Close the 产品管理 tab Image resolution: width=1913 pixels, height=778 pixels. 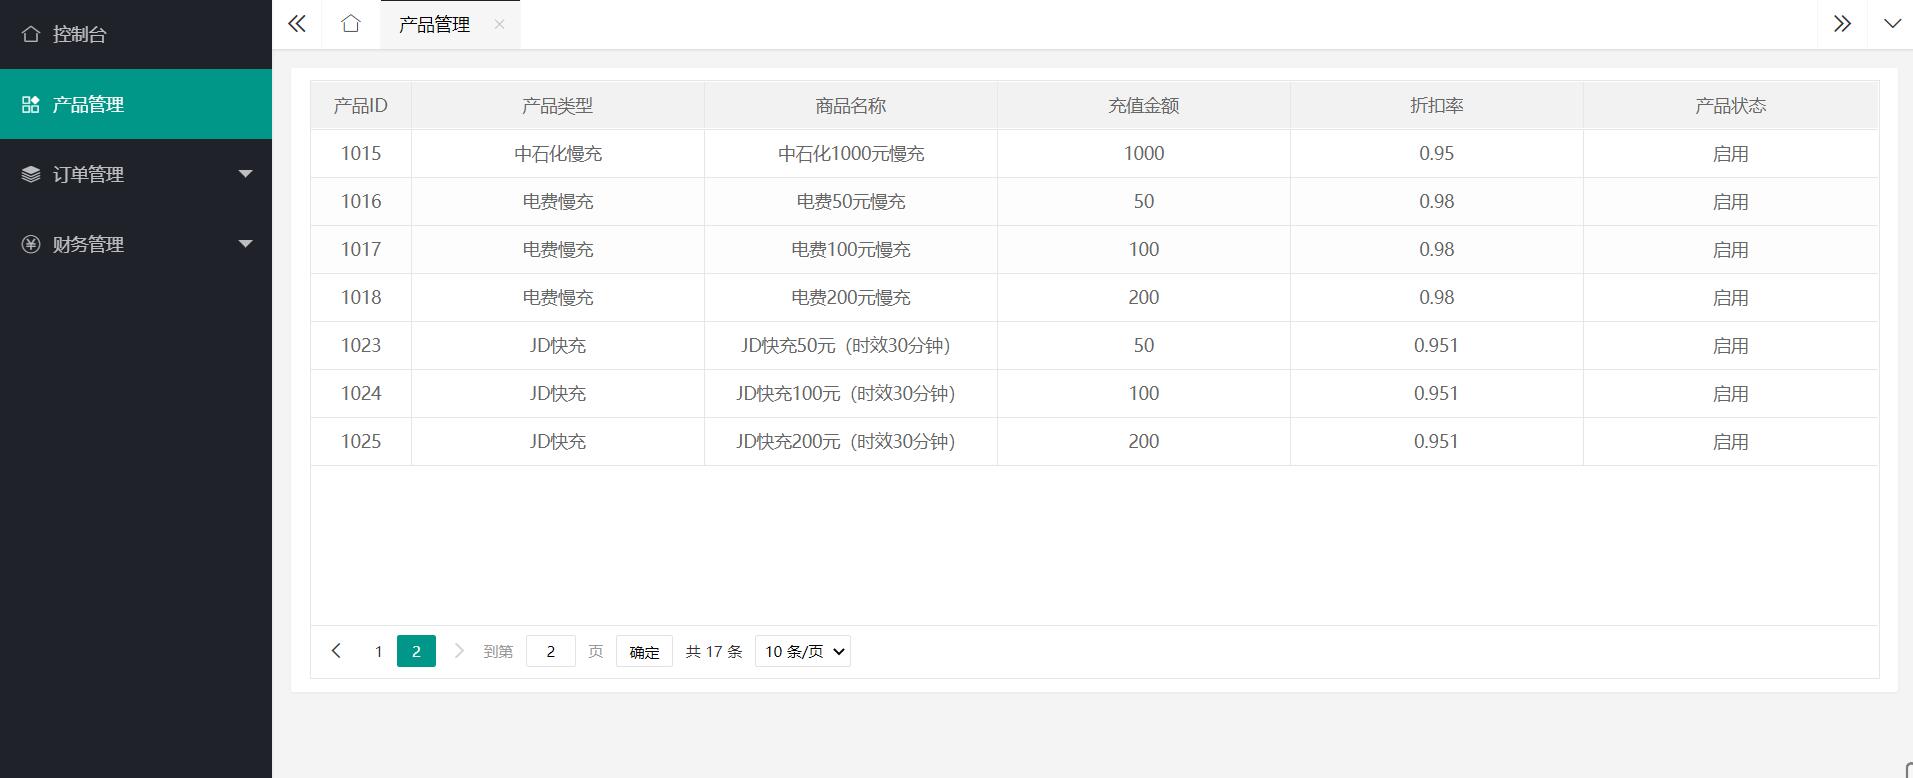coord(499,24)
